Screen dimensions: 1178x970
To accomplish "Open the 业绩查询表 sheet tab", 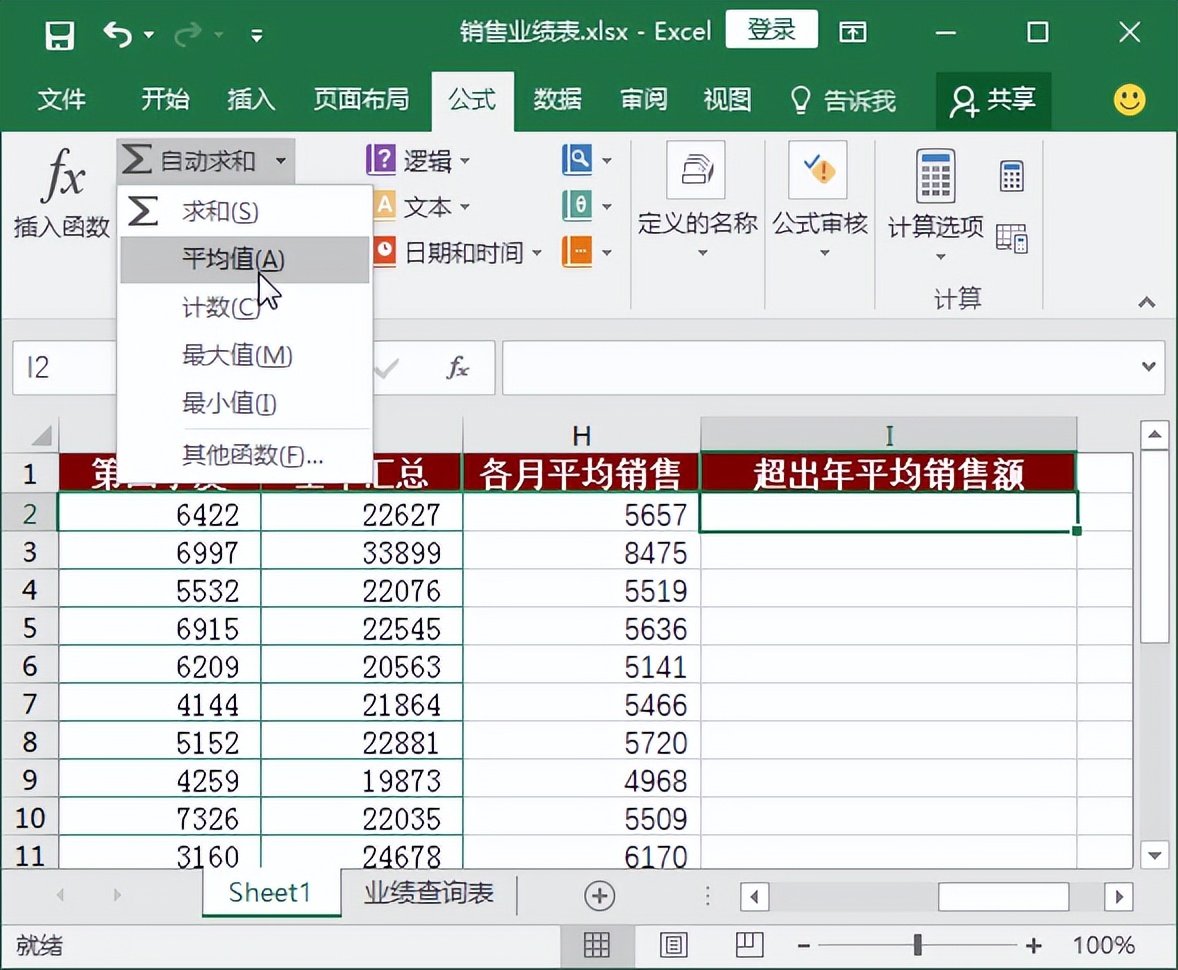I will (428, 894).
